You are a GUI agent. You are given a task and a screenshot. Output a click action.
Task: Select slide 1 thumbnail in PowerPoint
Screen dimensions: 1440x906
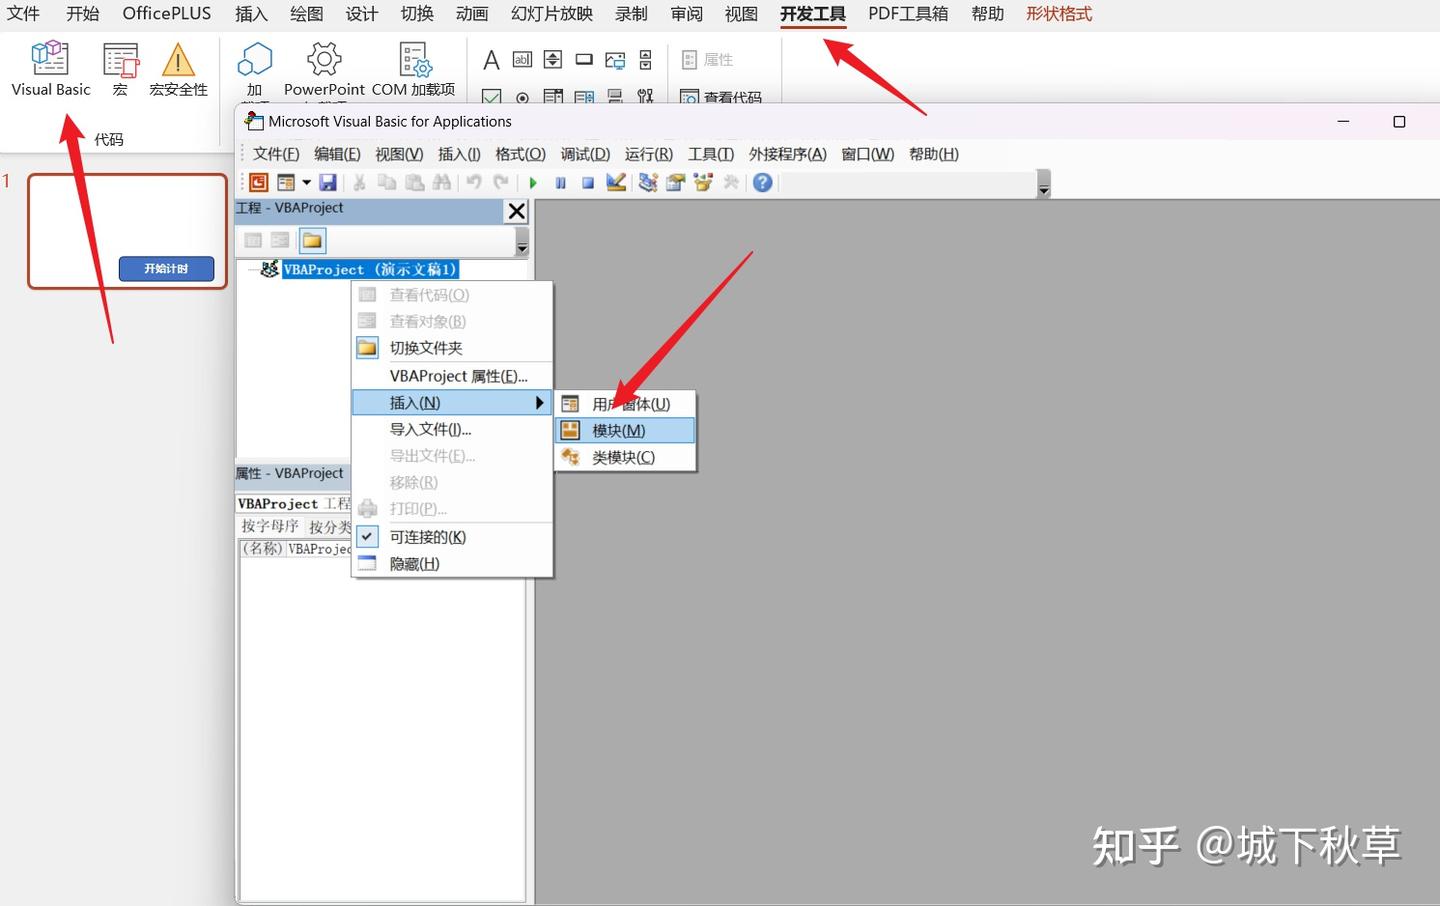(x=127, y=231)
